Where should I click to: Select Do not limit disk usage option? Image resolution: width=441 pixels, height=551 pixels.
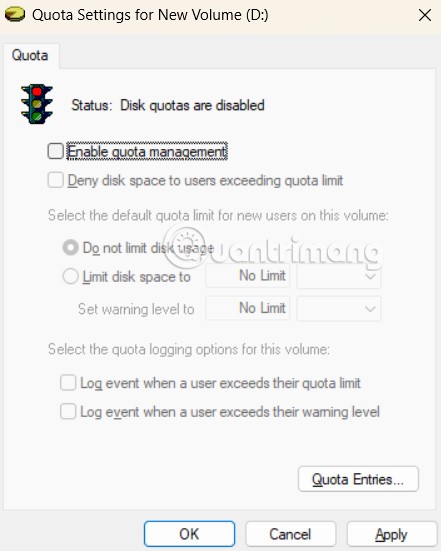(x=70, y=248)
